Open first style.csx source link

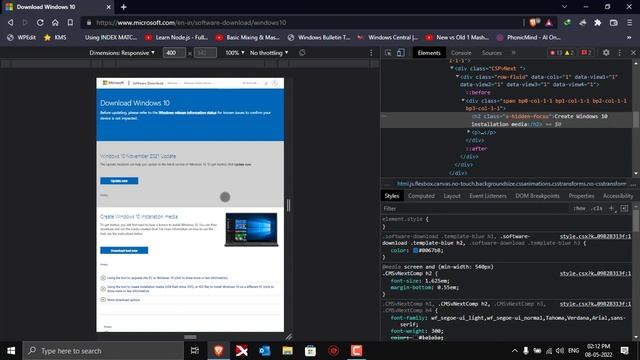[x=595, y=236]
